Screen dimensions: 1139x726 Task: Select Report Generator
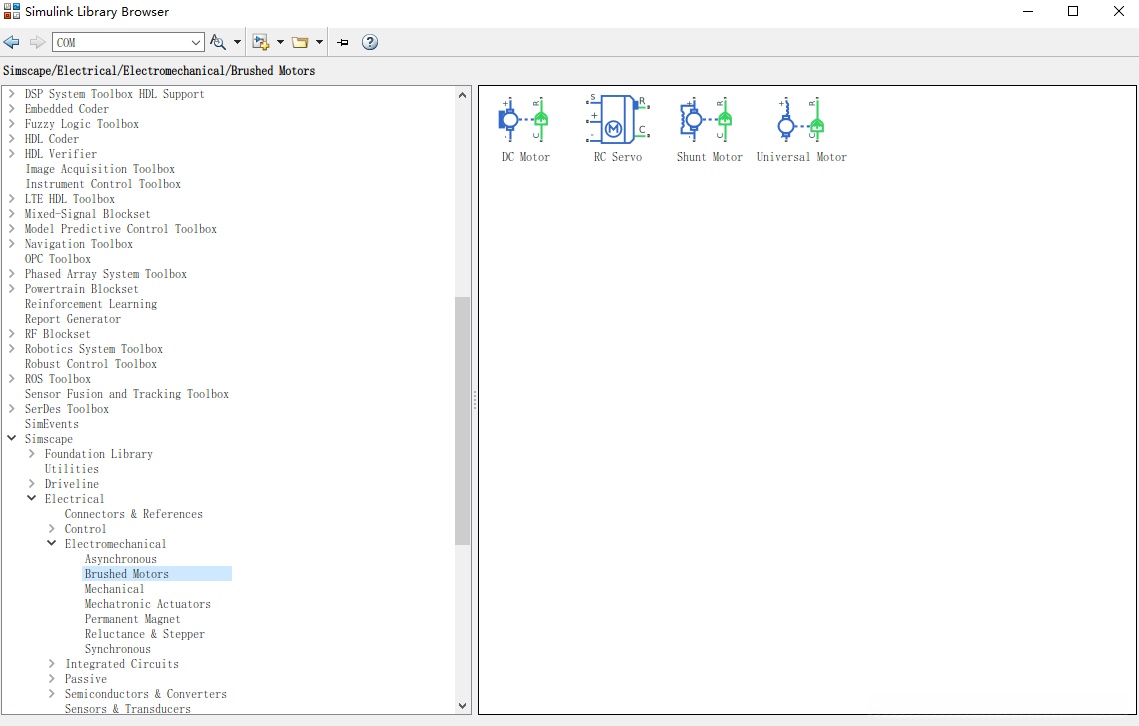(73, 319)
